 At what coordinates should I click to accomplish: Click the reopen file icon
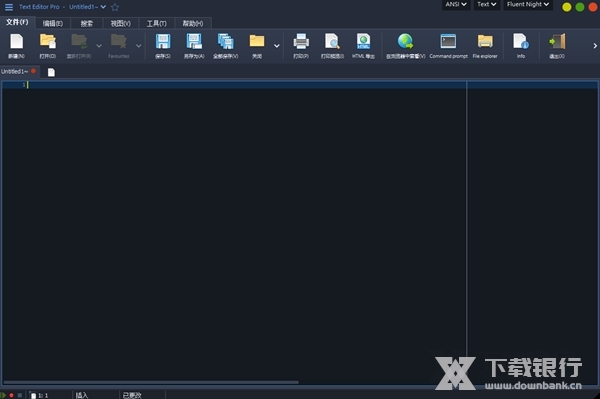[79, 41]
